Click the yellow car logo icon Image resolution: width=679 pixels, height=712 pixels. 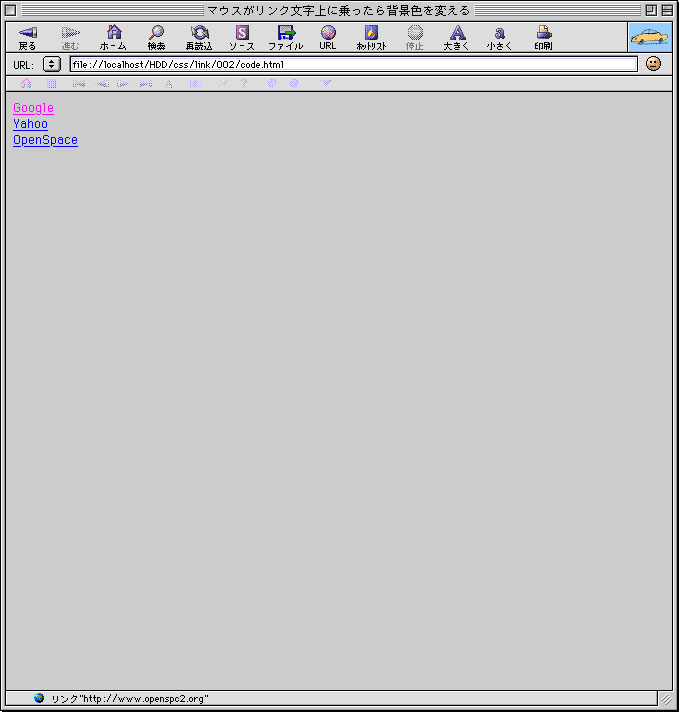[x=650, y=37]
